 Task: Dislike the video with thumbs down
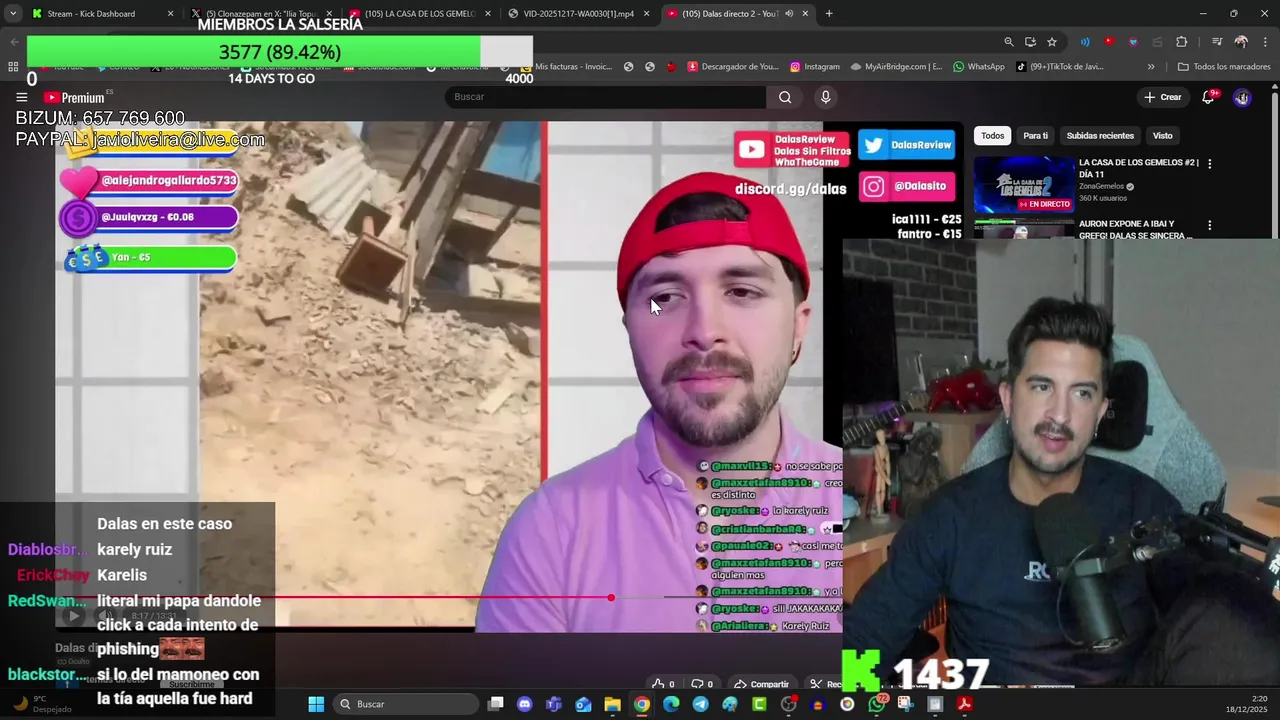pos(703,684)
